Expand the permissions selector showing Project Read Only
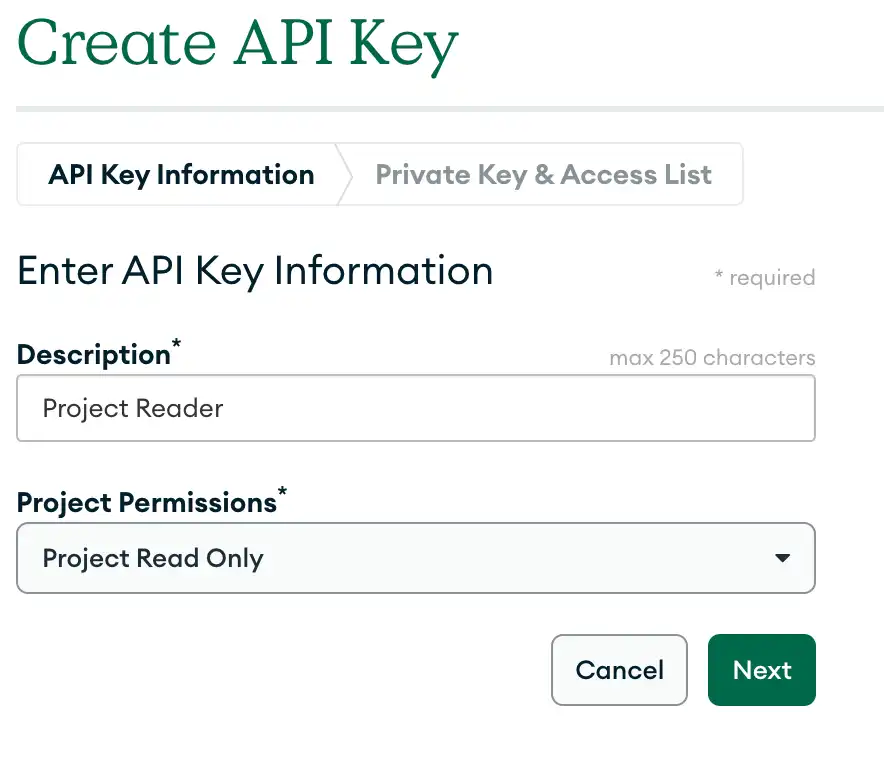The width and height of the screenshot is (884, 758). click(x=416, y=558)
